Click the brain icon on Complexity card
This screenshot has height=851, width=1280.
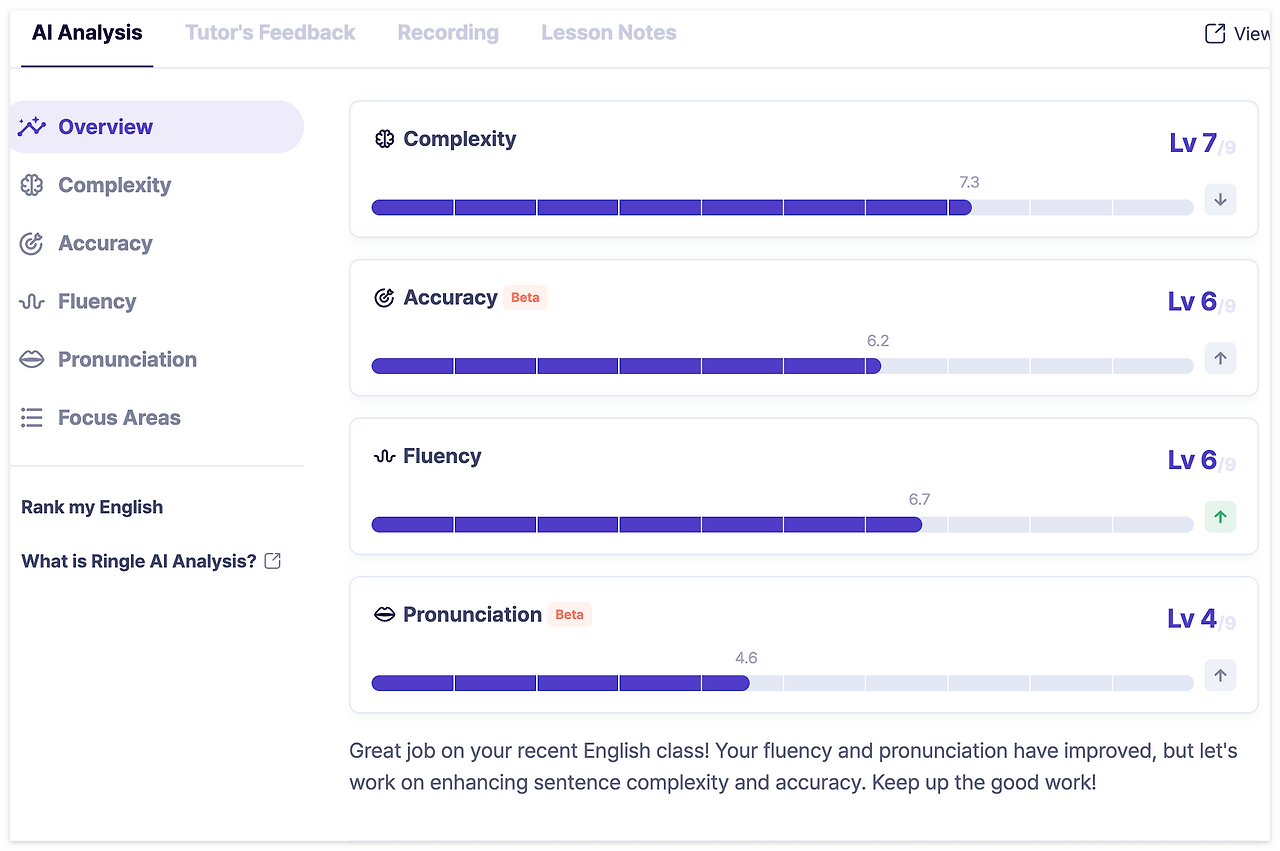[x=384, y=139]
